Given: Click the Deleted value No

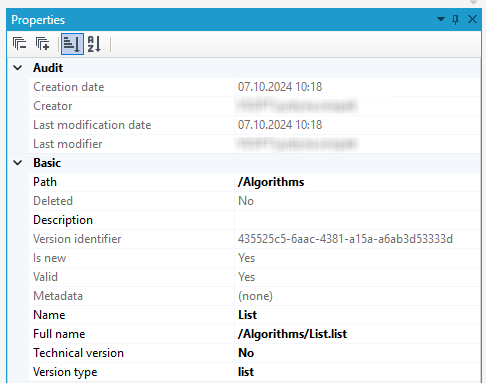Looking at the screenshot, I should point(246,201).
